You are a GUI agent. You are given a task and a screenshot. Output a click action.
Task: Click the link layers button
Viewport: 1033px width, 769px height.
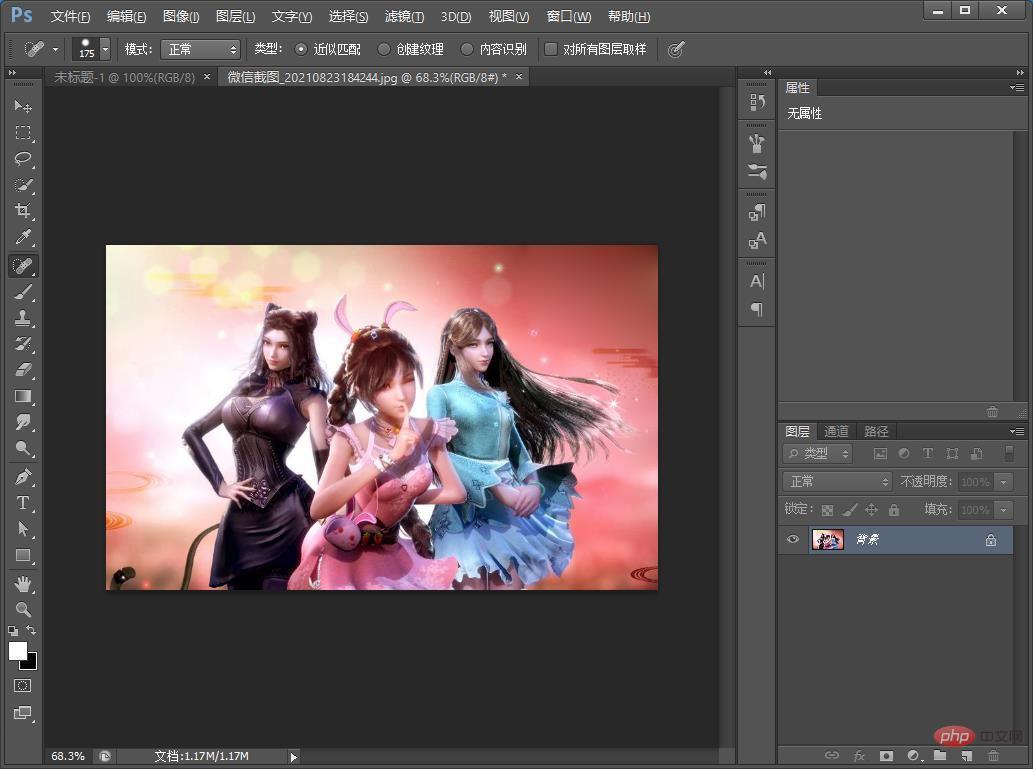(832, 755)
